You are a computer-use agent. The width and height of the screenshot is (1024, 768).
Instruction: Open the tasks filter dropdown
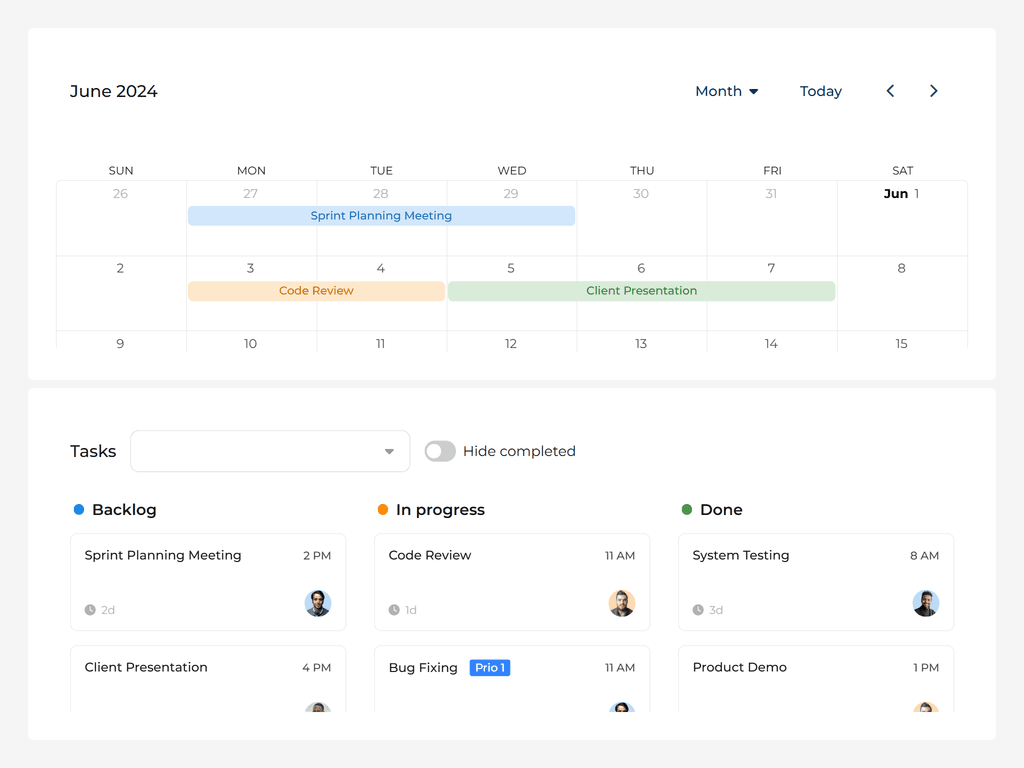coord(270,451)
